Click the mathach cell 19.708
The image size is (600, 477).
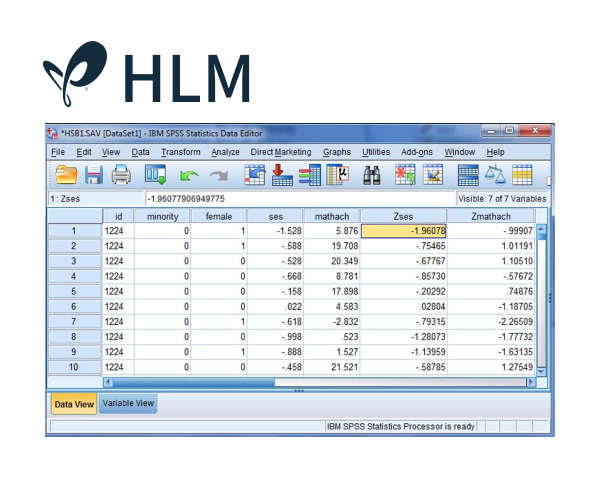coord(332,246)
